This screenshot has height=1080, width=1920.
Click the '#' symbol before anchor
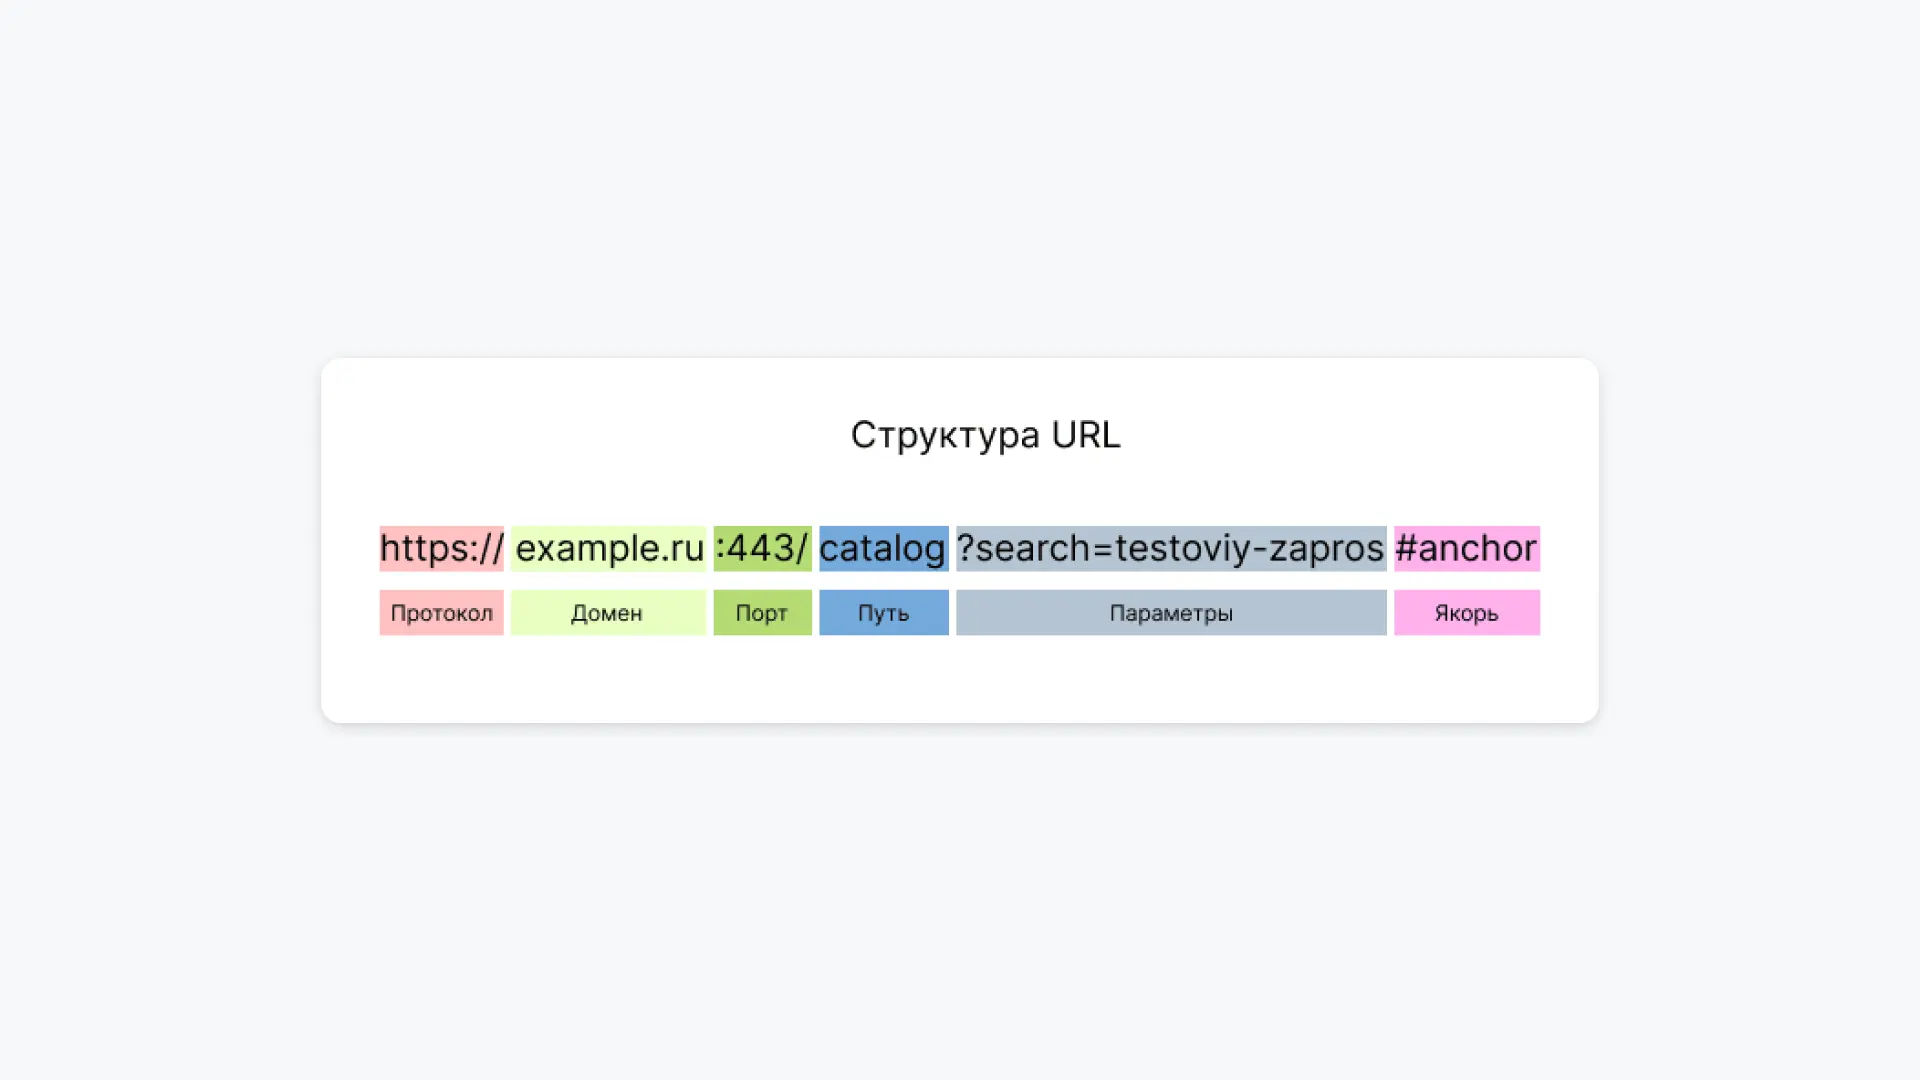pos(1406,548)
